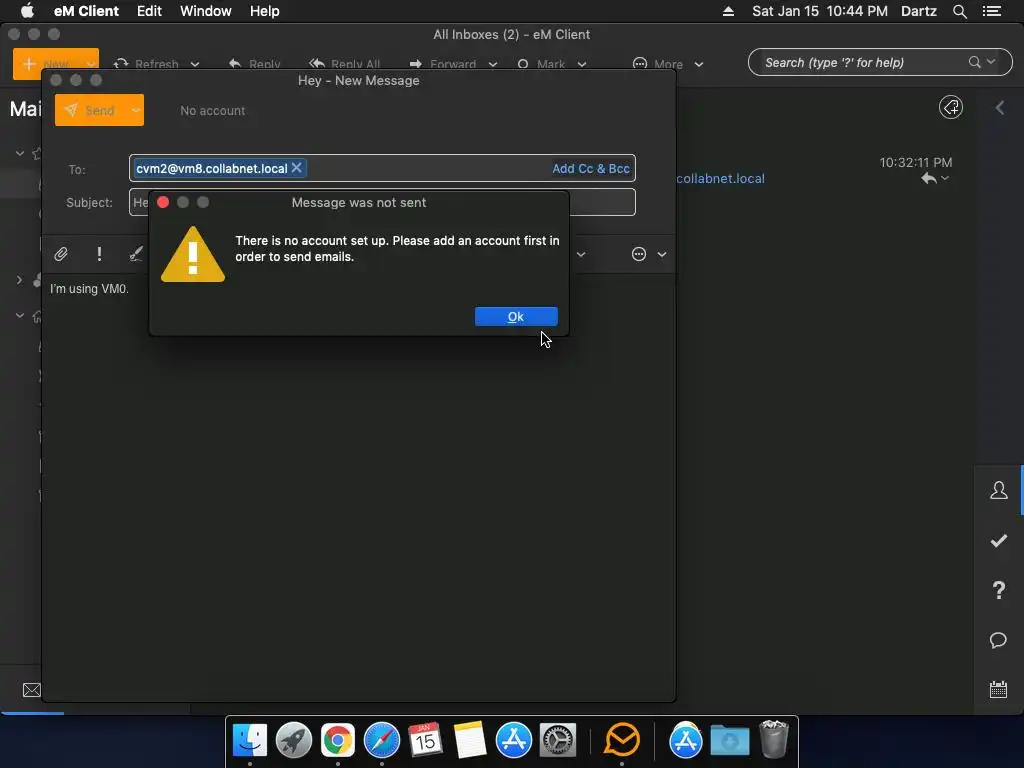The width and height of the screenshot is (1024, 768).
Task: Open the Window menu
Action: pos(206,11)
